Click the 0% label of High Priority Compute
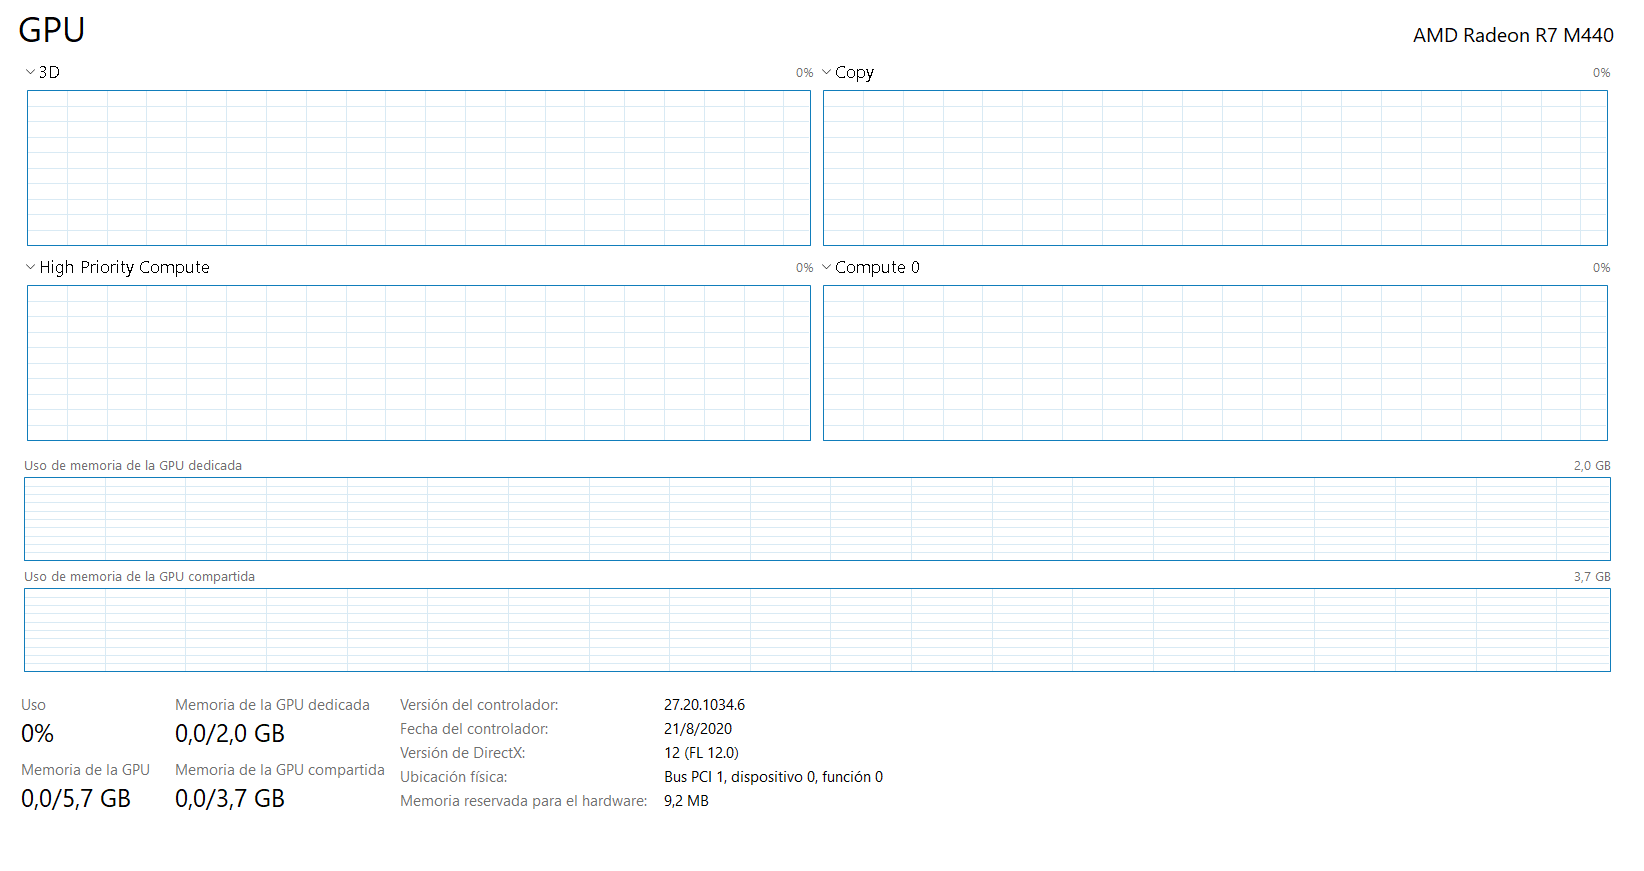Viewport: 1644px width, 871px height. point(804,268)
